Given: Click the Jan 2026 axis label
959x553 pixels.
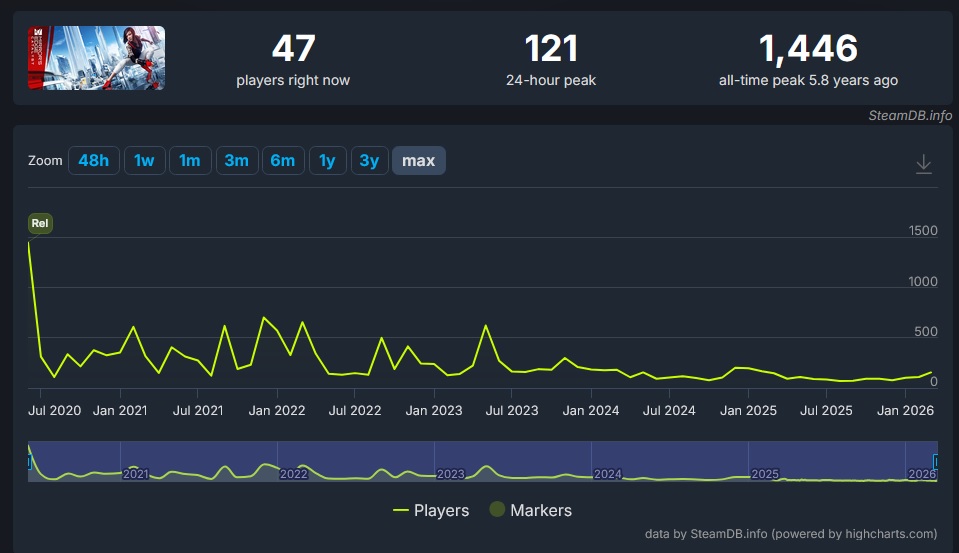Looking at the screenshot, I should pos(905,410).
